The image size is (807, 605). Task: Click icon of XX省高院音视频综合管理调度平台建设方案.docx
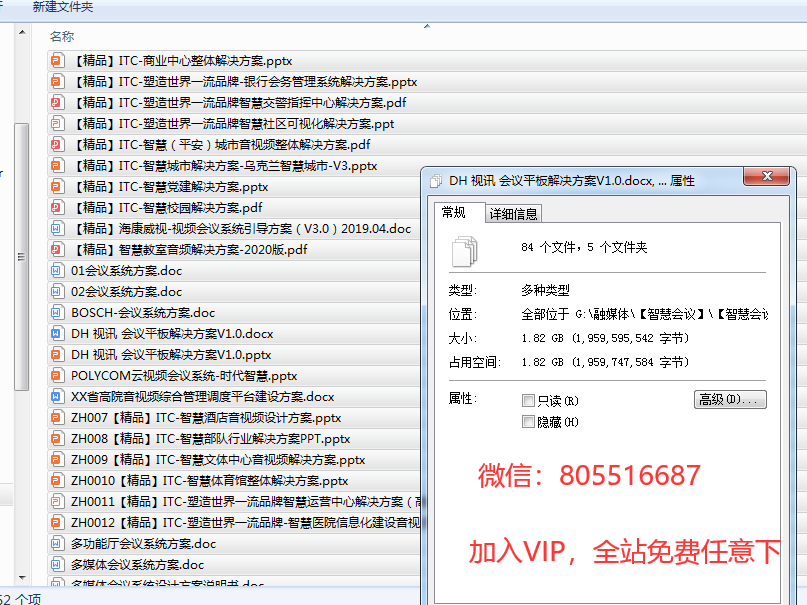point(57,397)
